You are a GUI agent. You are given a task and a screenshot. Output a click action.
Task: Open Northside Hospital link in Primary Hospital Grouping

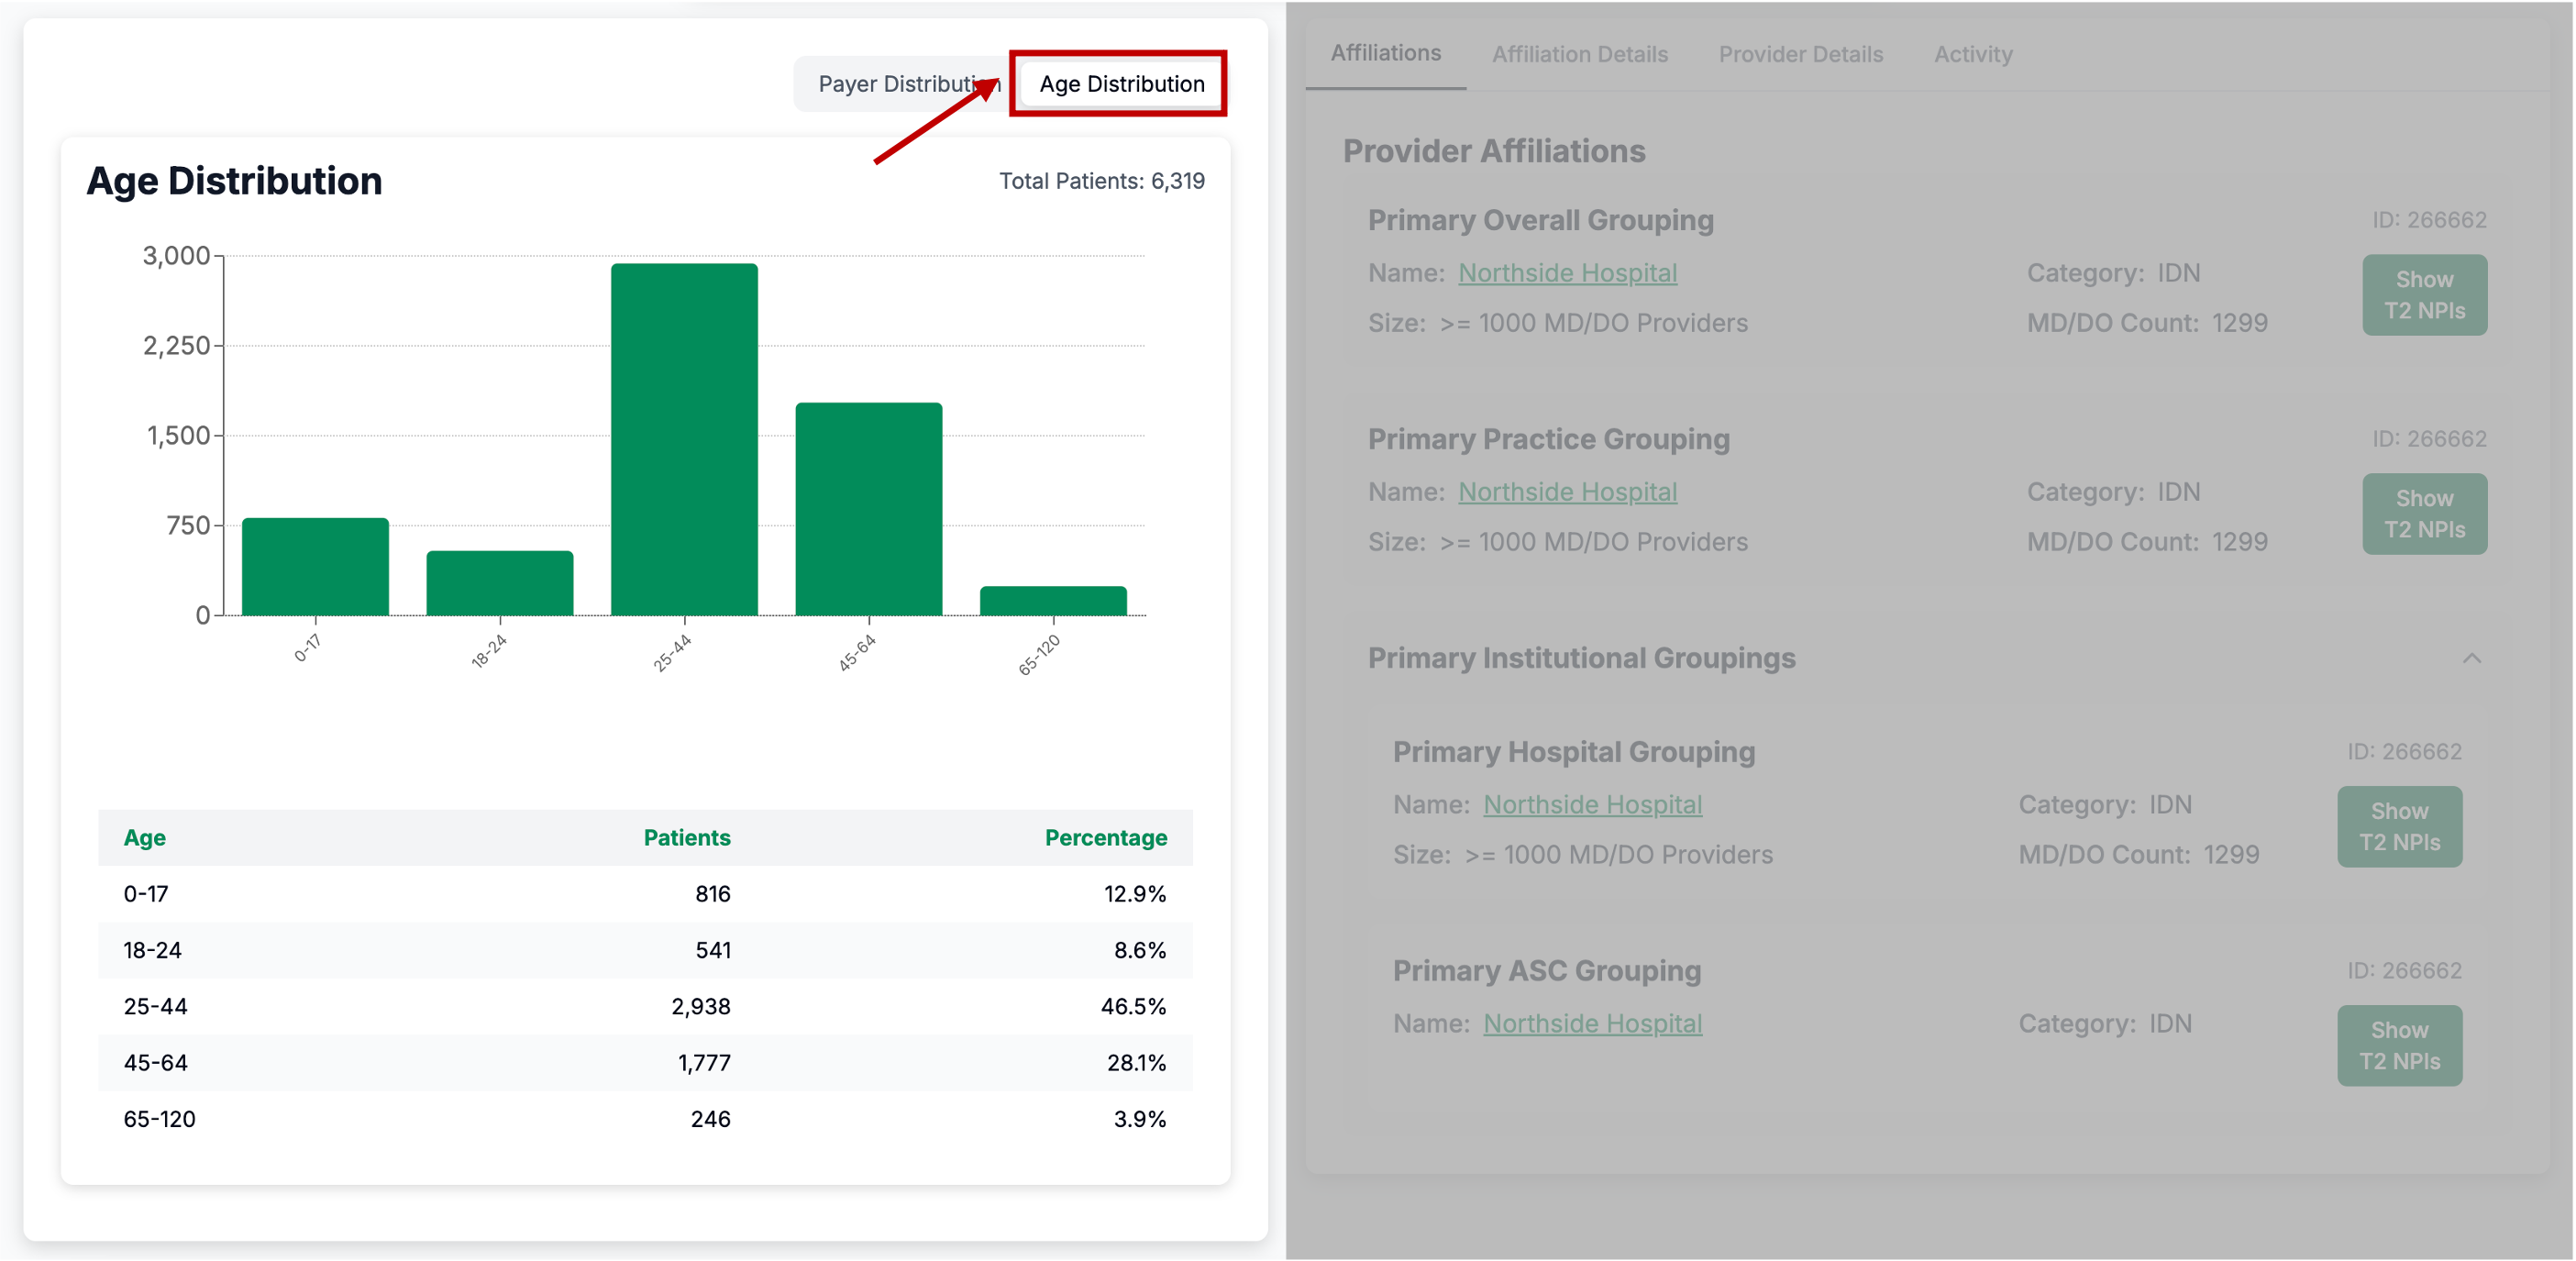coord(1592,805)
